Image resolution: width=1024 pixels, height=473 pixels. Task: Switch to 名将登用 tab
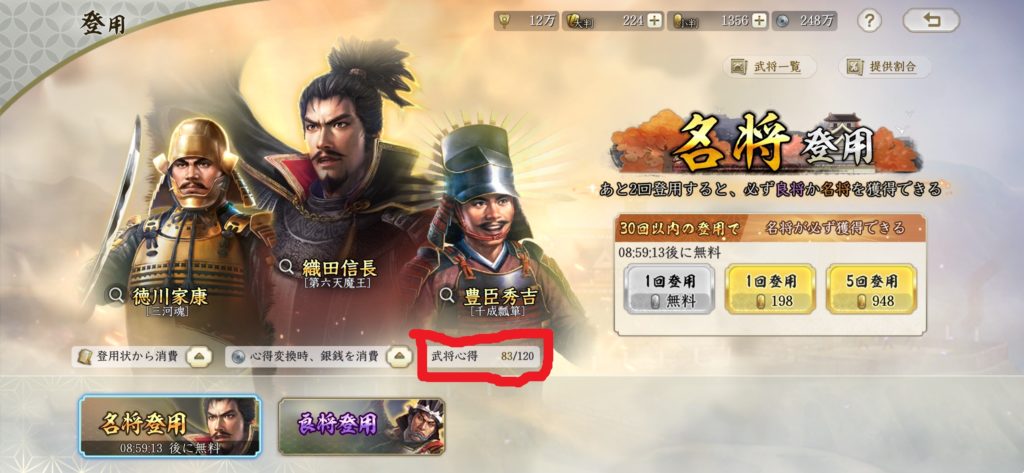tap(170, 426)
